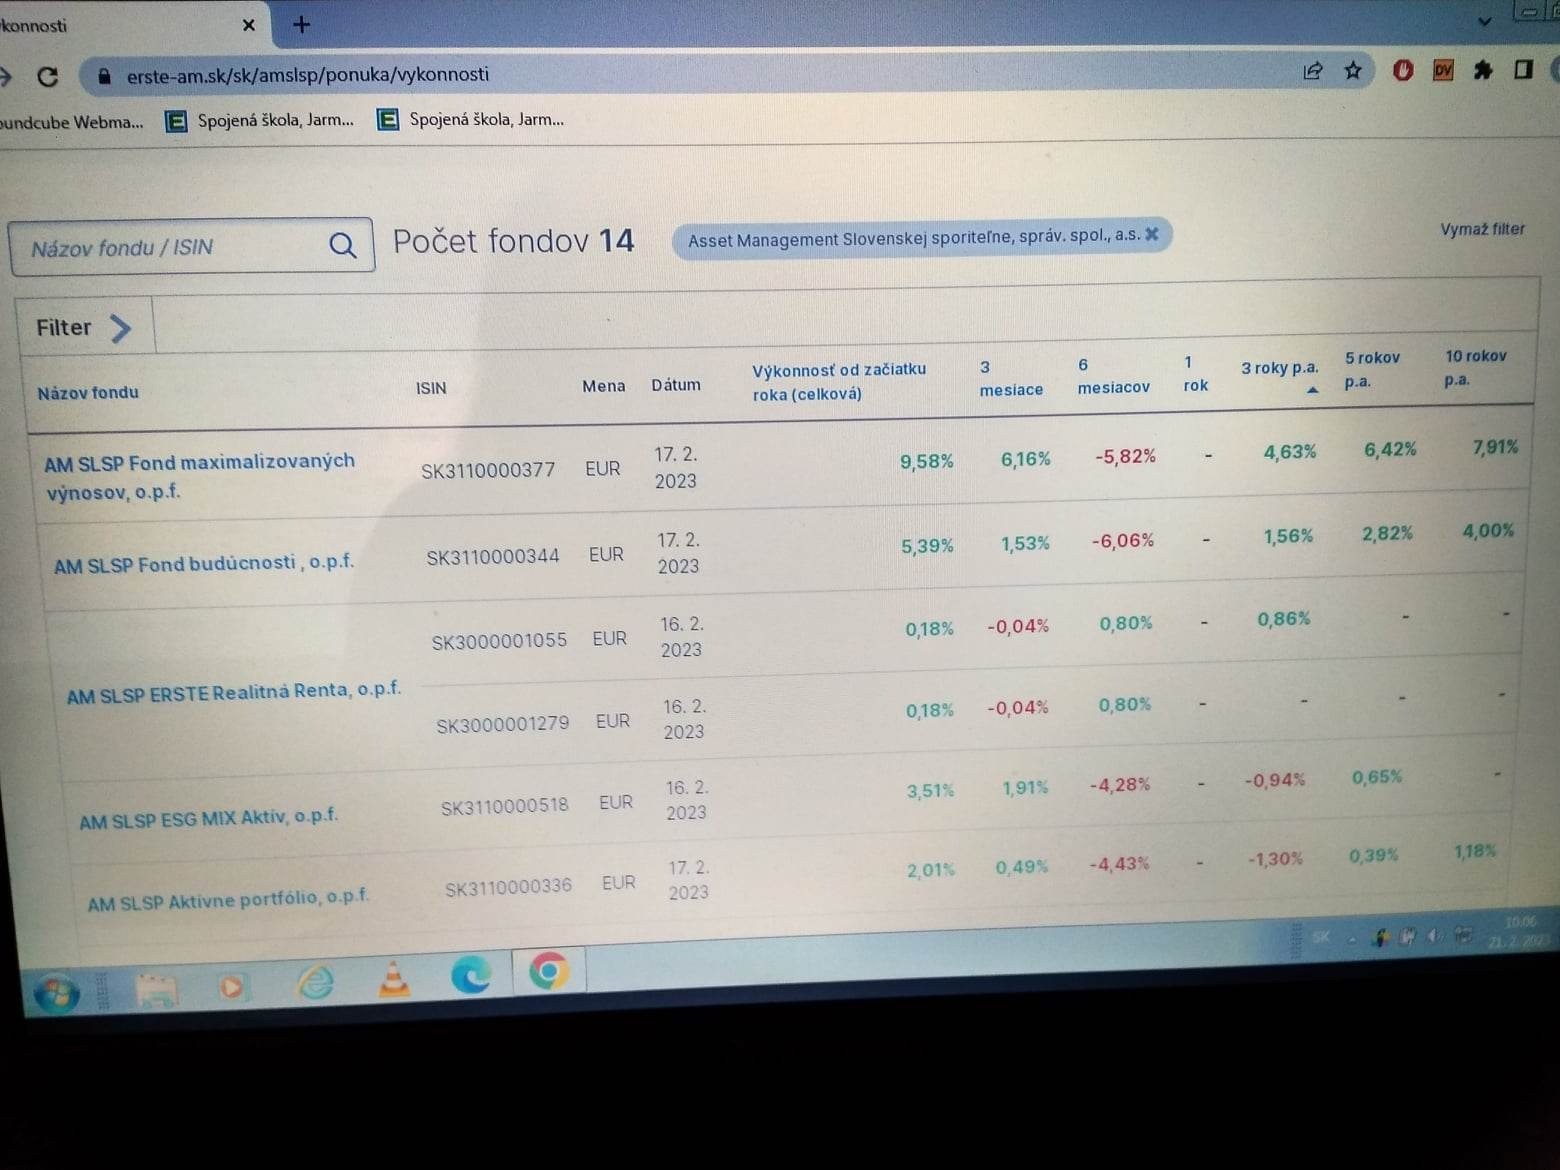Viewport: 1560px width, 1170px height.
Task: Clear filters with Vymaž filter
Action: 1482,229
